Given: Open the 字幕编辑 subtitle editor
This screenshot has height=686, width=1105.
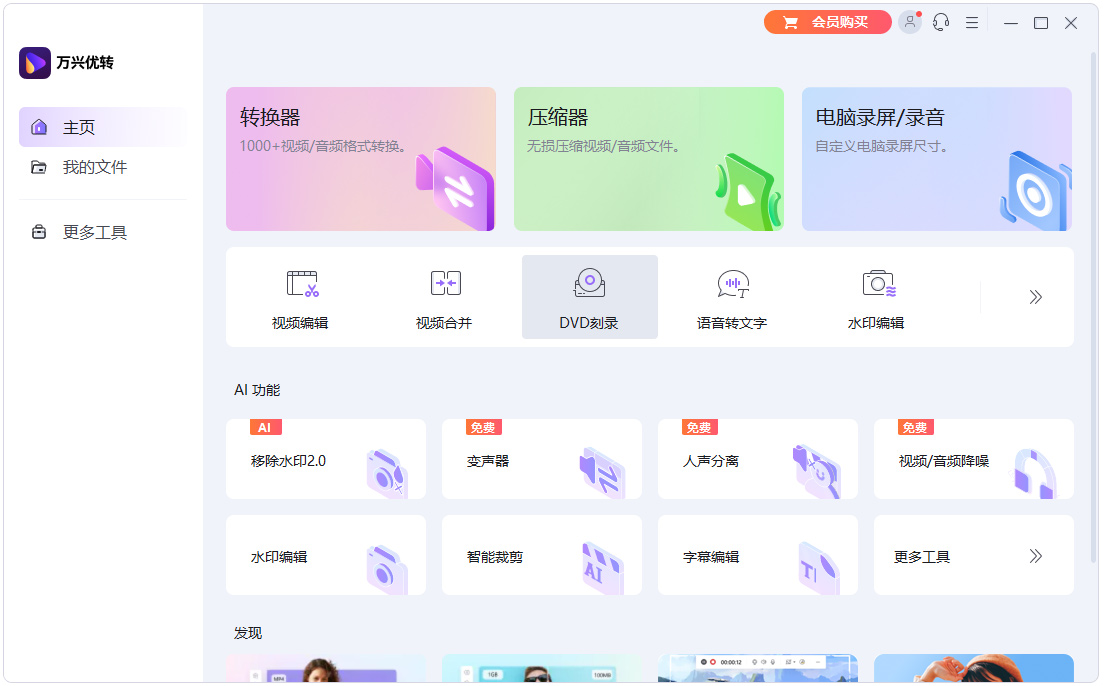Looking at the screenshot, I should point(757,555).
